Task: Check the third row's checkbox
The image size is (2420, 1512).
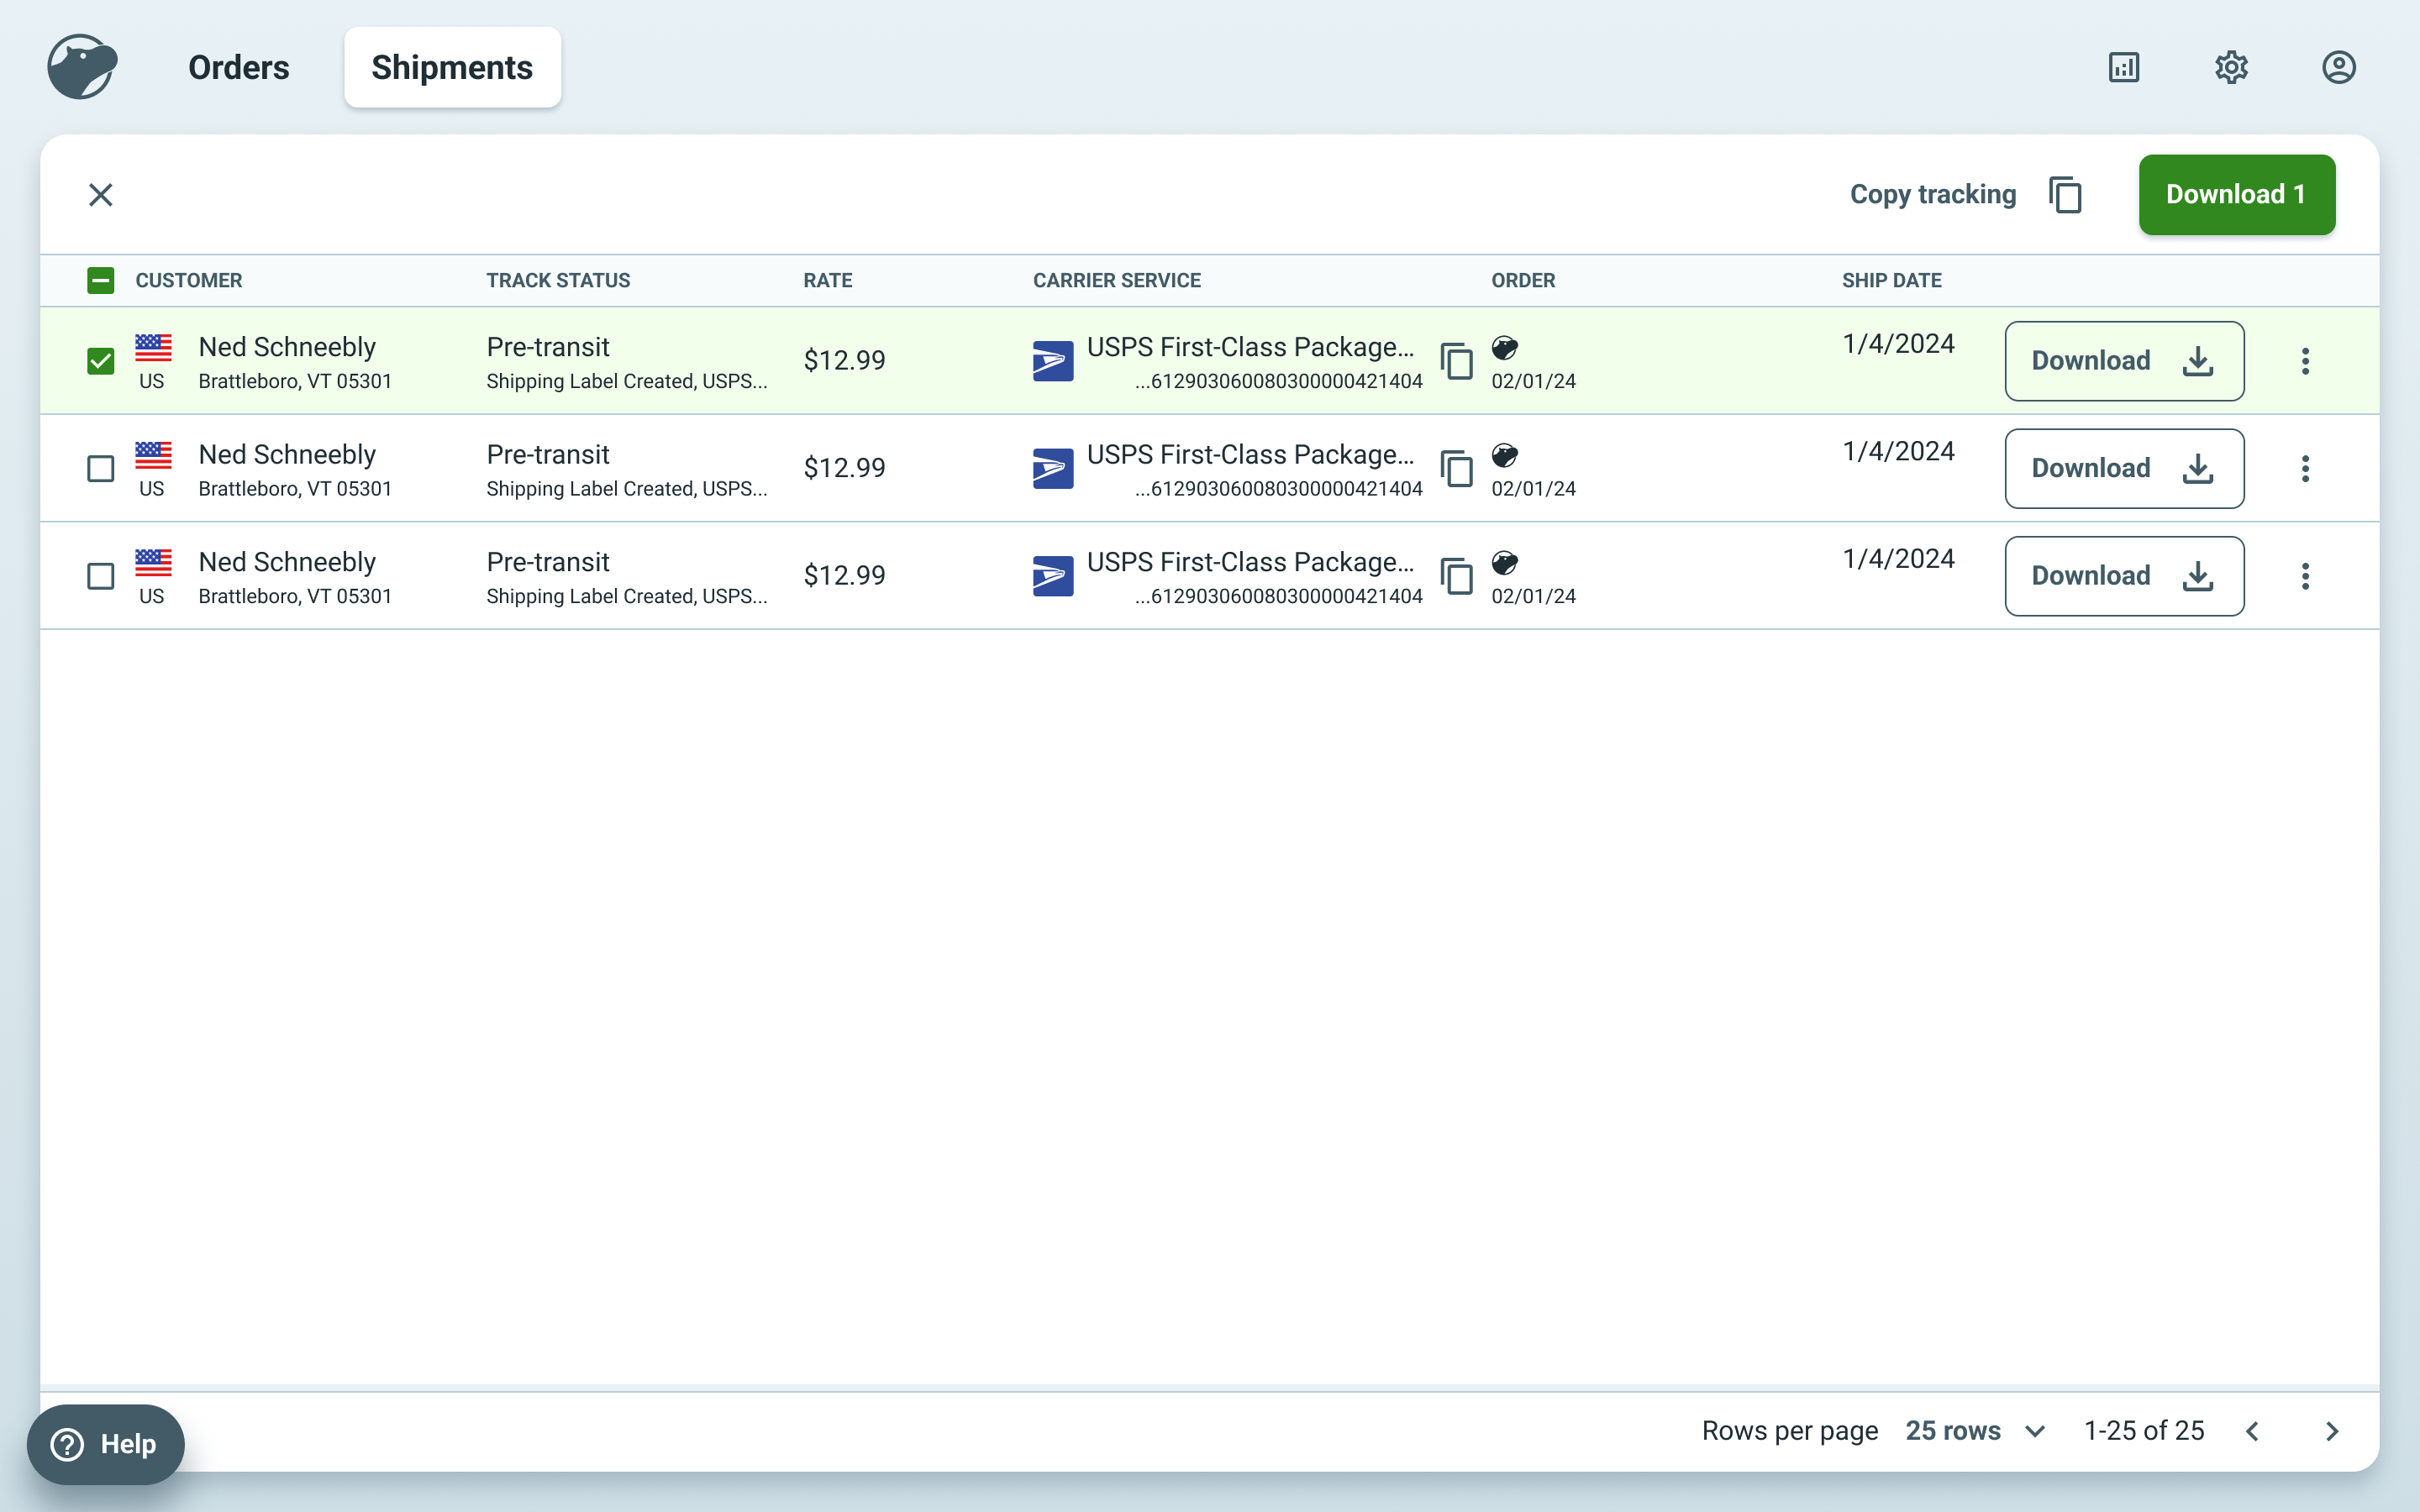Action: [x=101, y=576]
